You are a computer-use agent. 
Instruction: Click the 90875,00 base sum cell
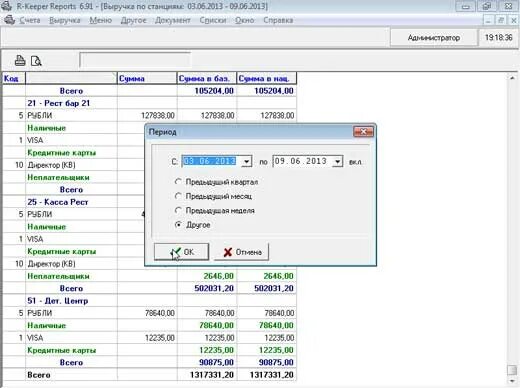(207, 362)
